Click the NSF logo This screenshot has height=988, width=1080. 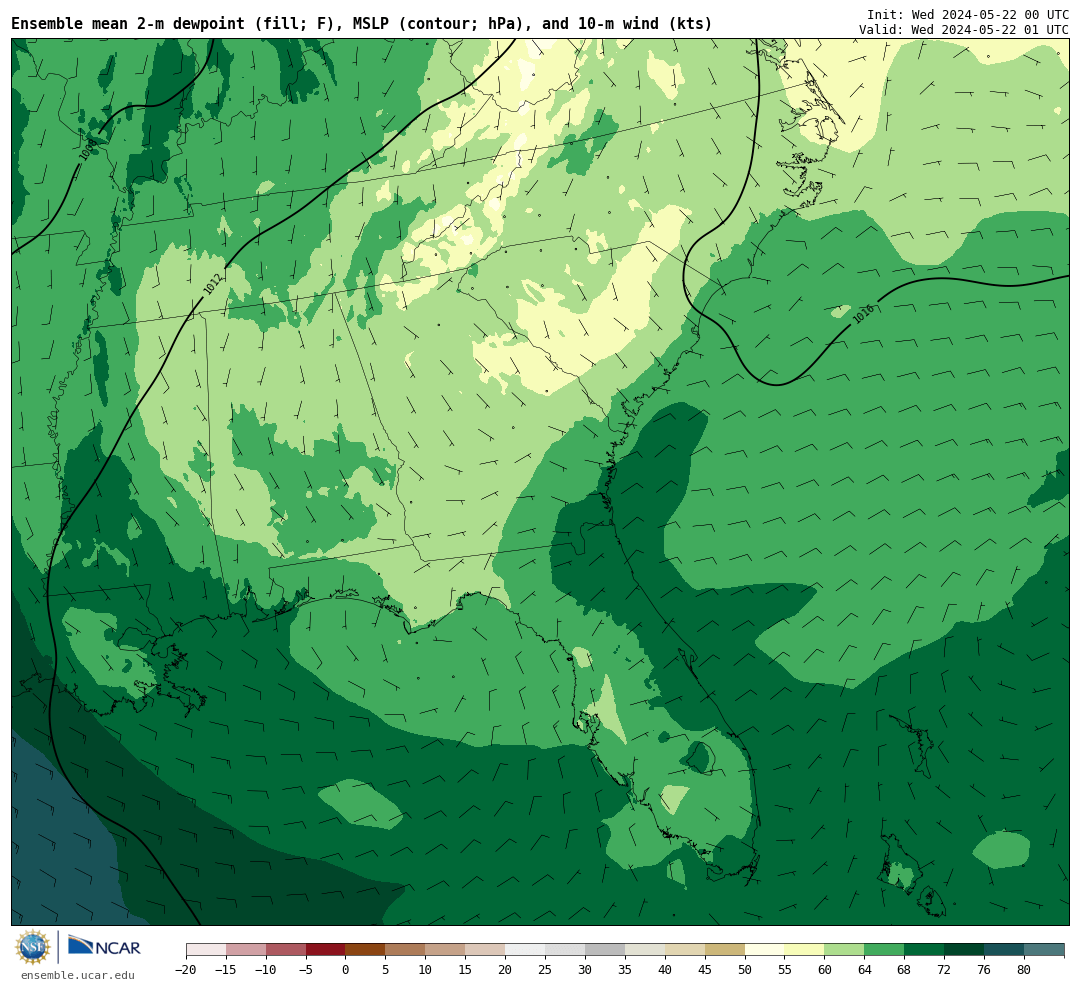[33, 947]
